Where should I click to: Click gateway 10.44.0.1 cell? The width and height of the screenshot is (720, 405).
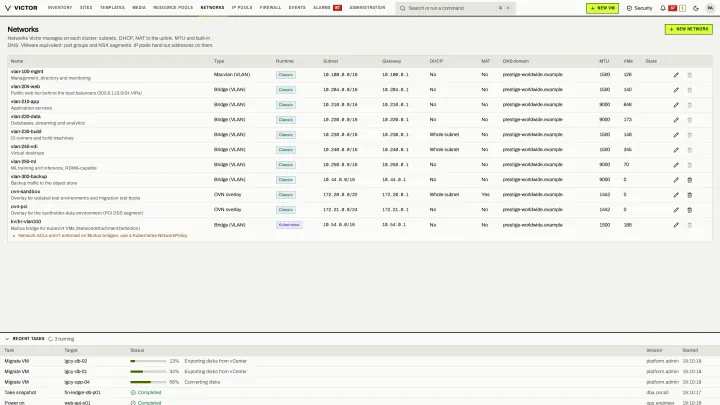click(x=394, y=180)
